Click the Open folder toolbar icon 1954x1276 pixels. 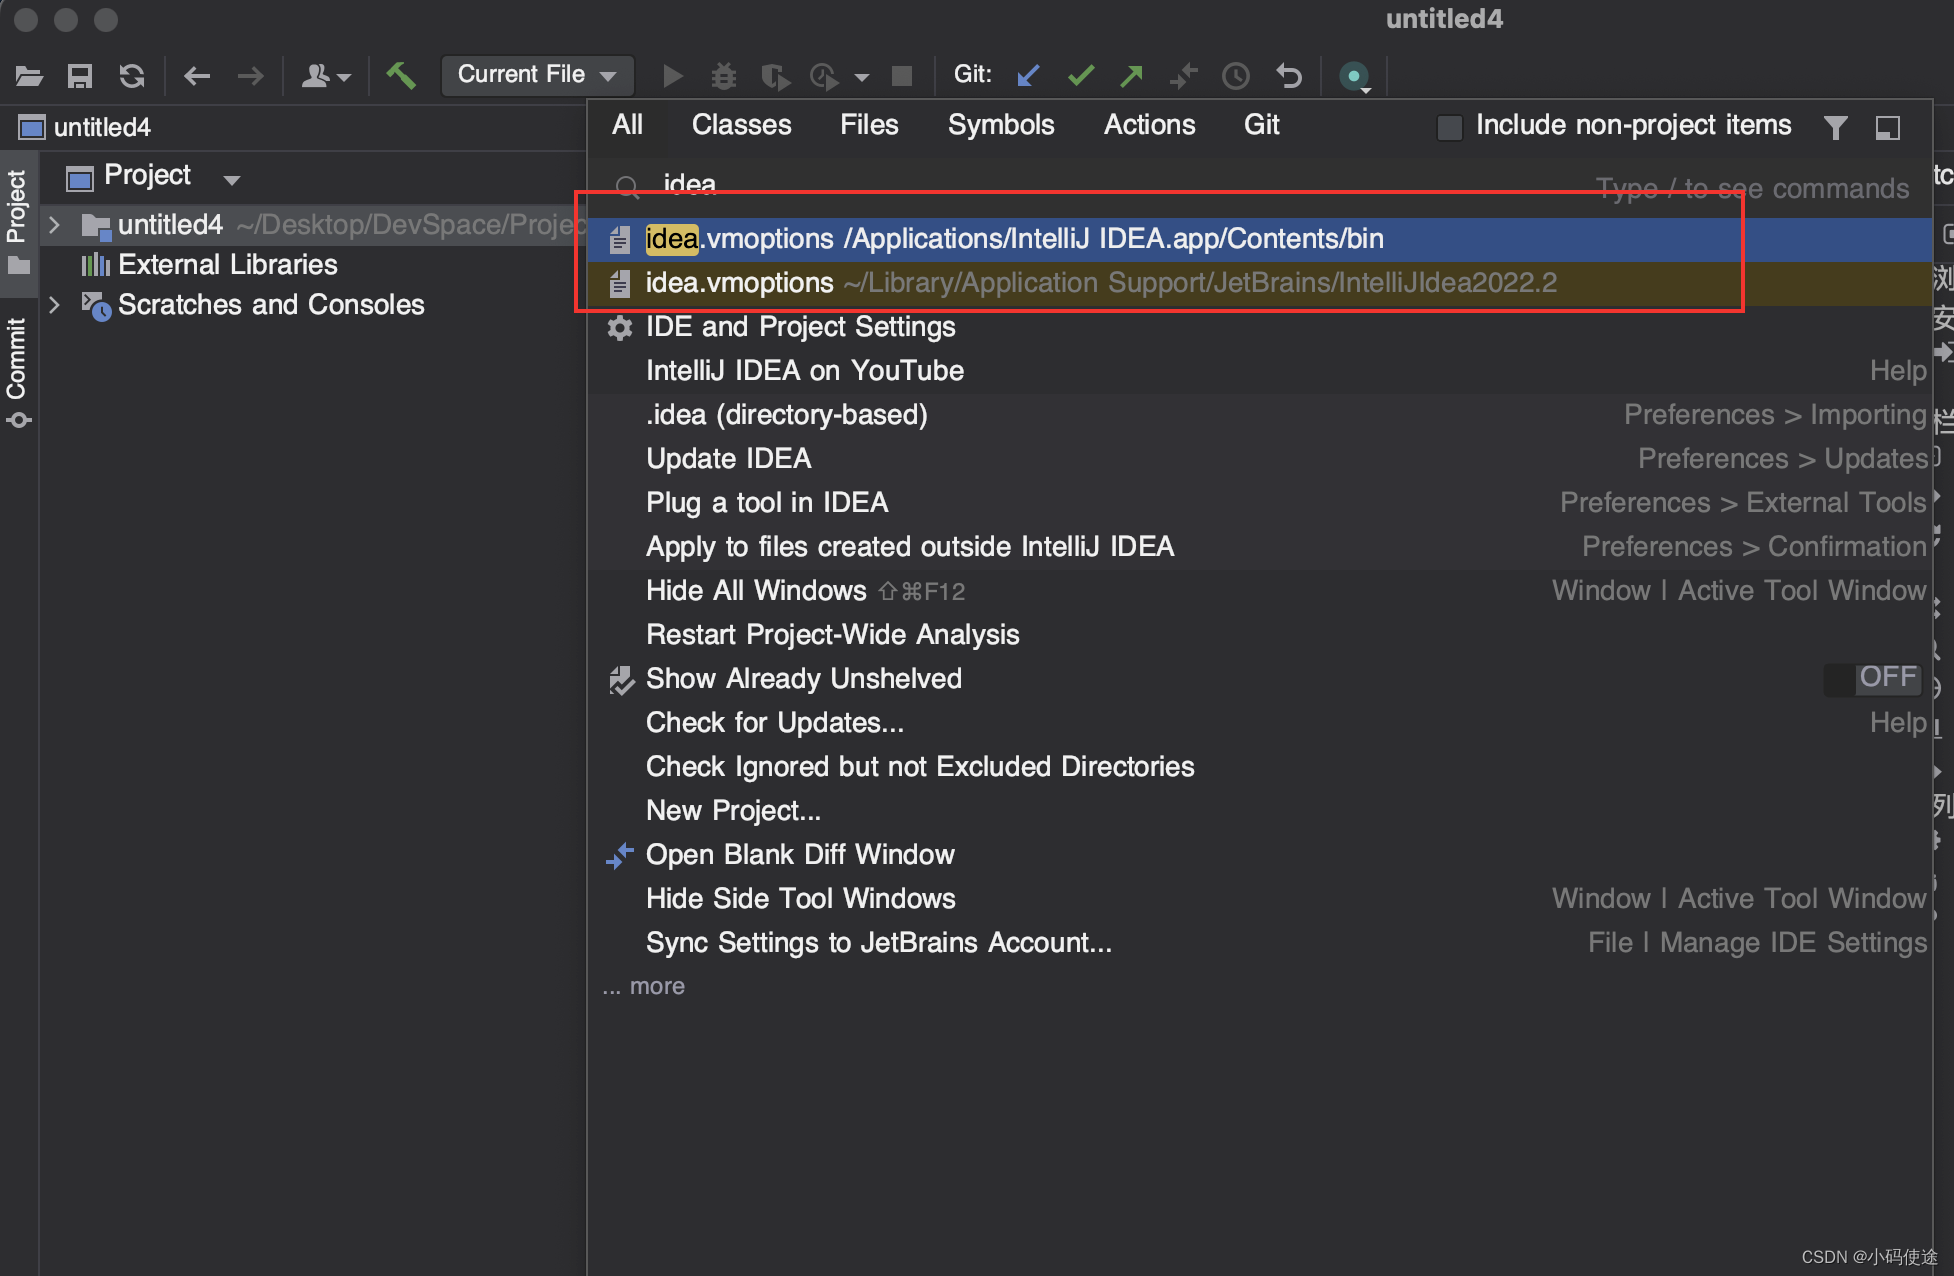(x=29, y=75)
